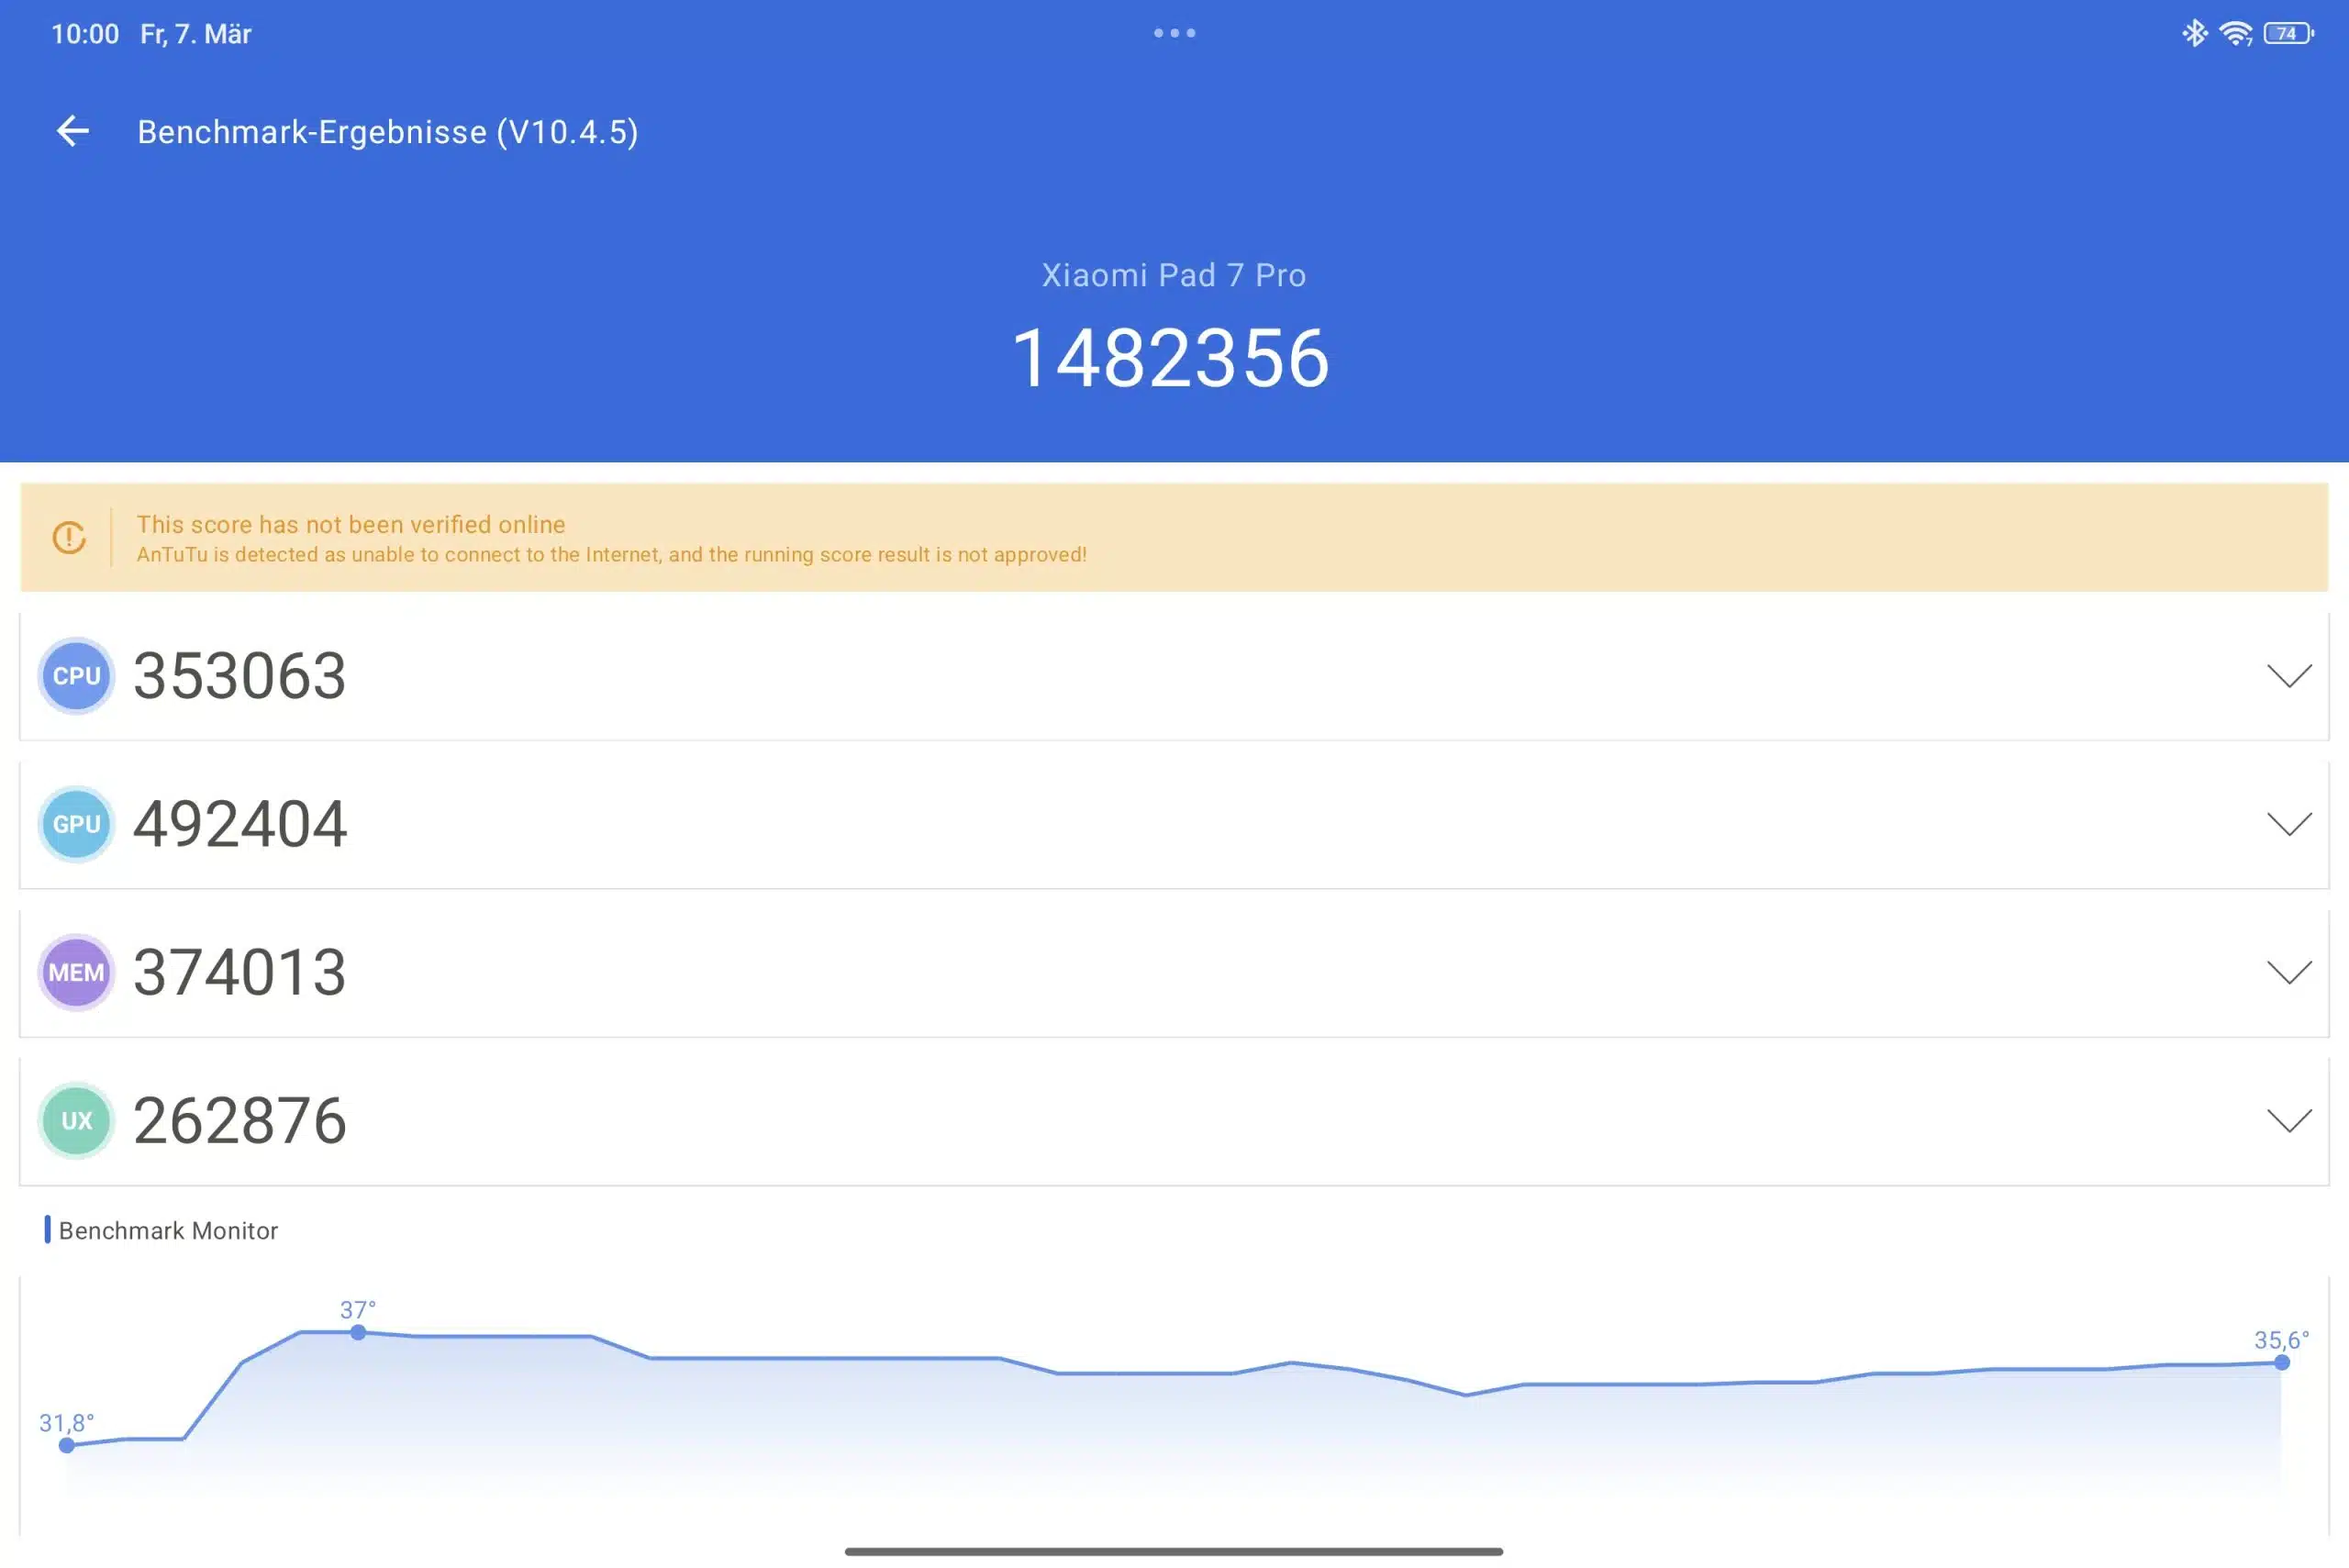This screenshot has width=2349, height=1568.
Task: Tap the Xiaomi Pad 7 Pro device name
Action: point(1173,275)
